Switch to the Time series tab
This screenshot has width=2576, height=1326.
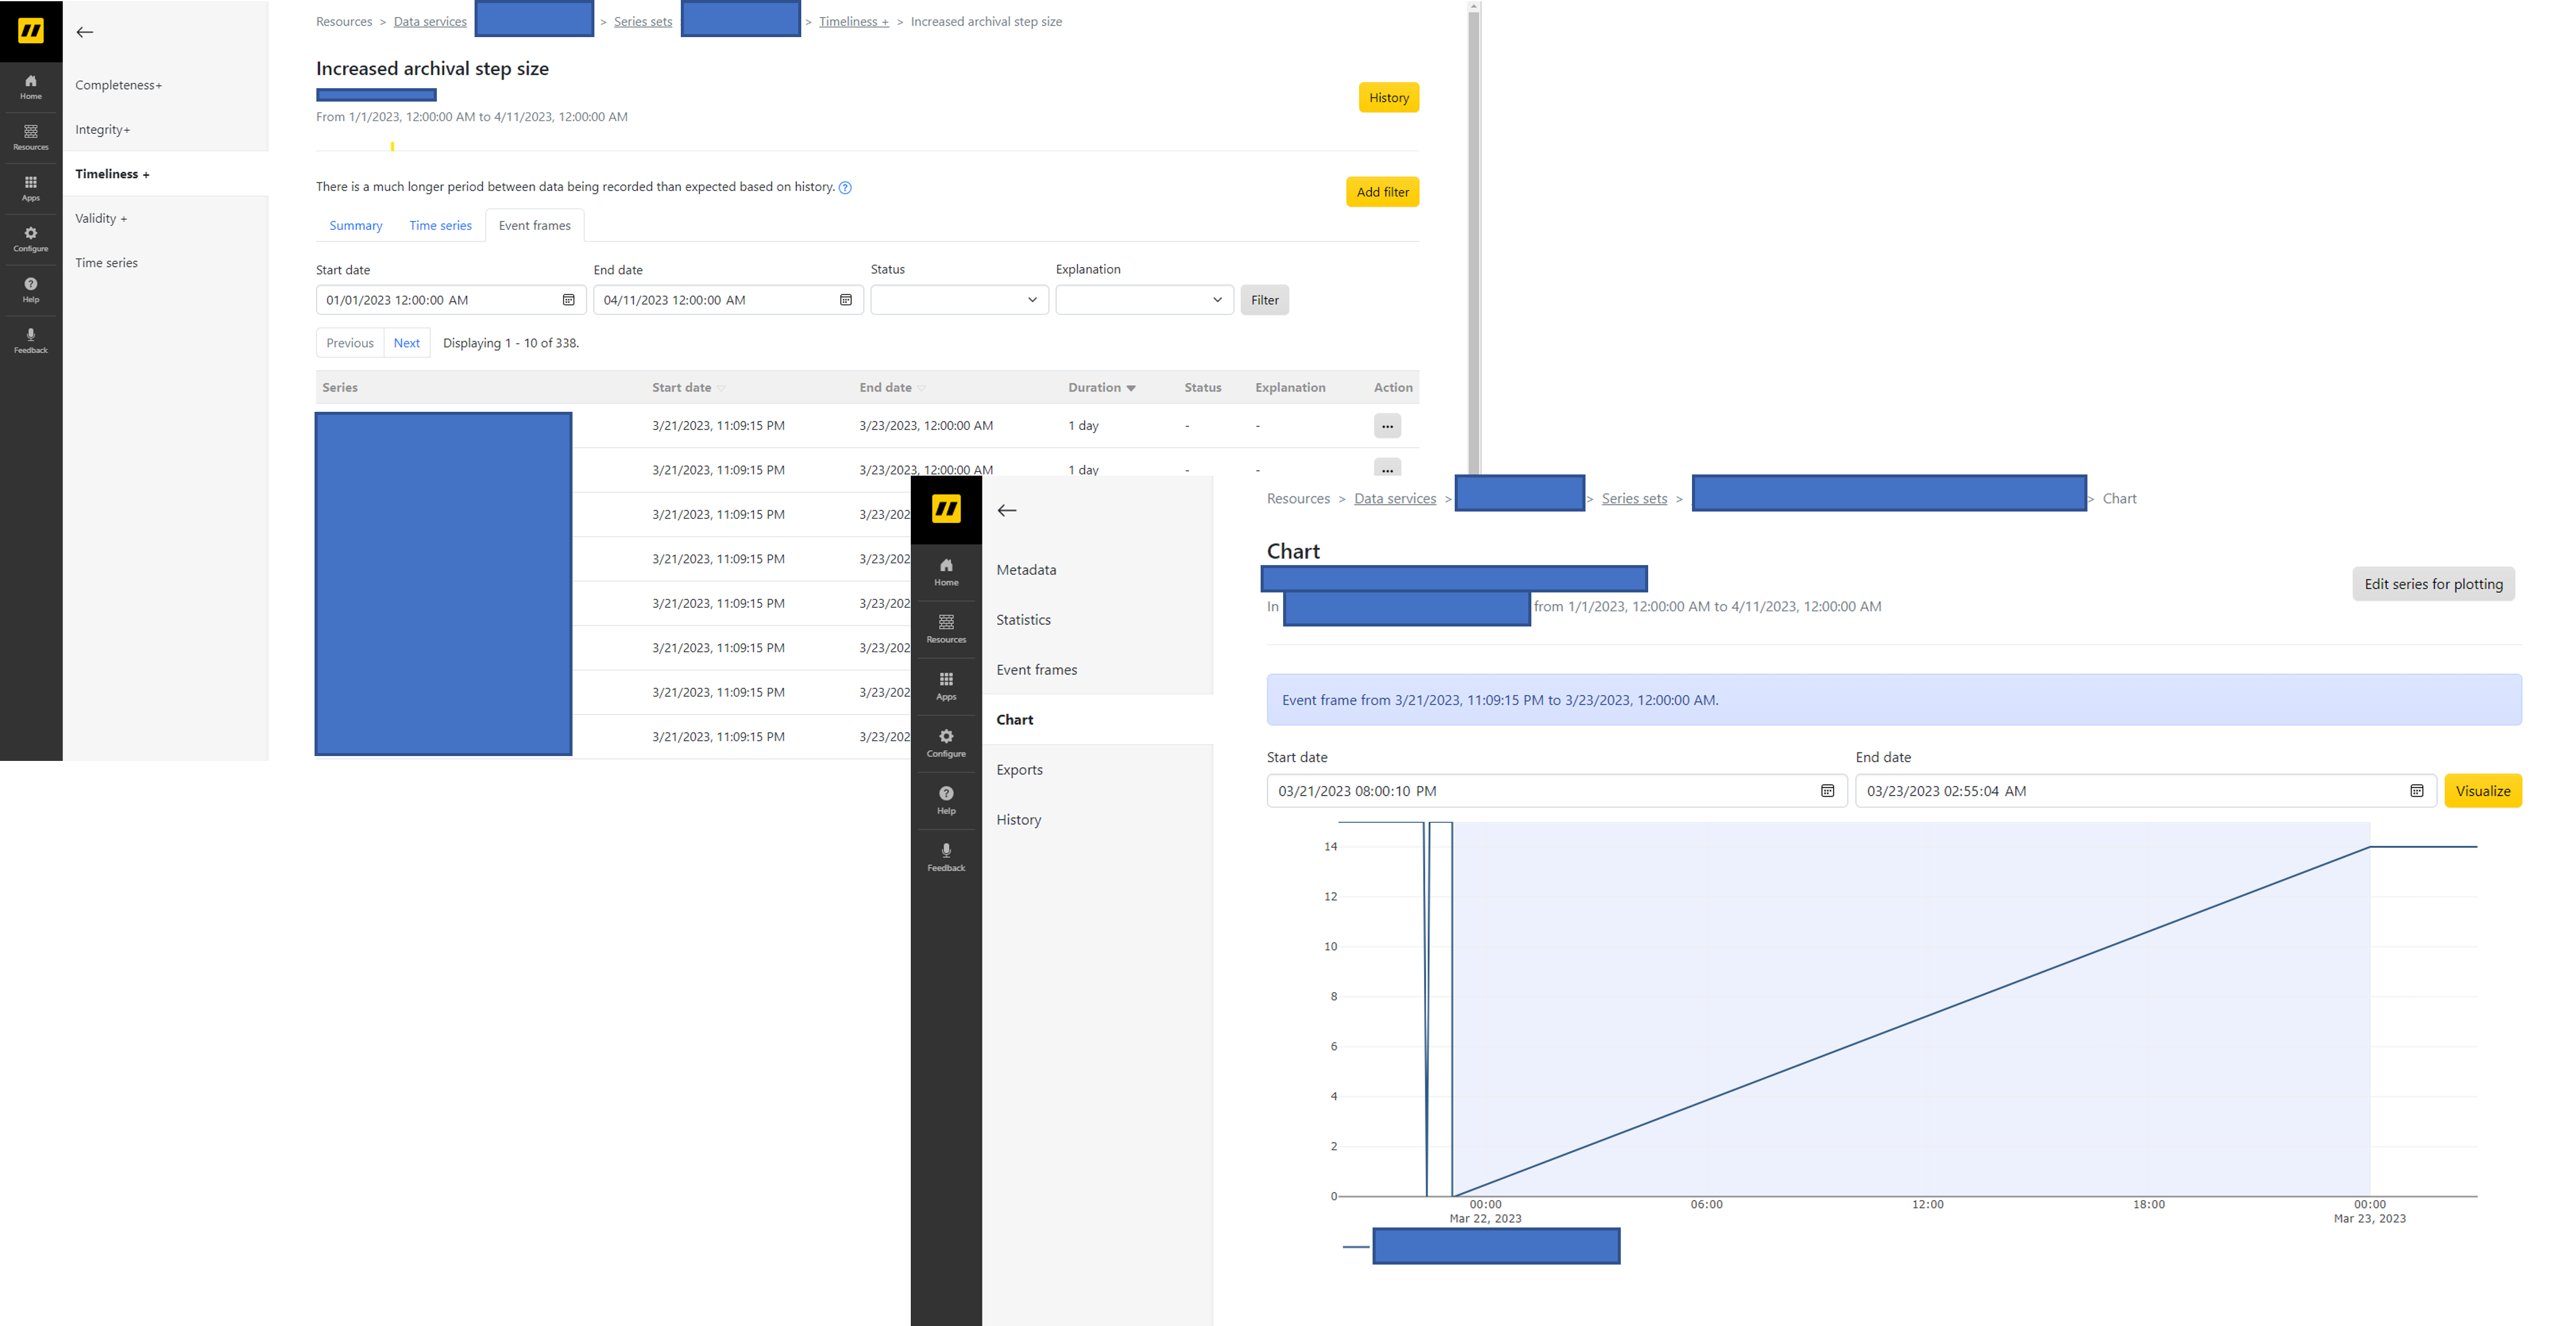[440, 225]
